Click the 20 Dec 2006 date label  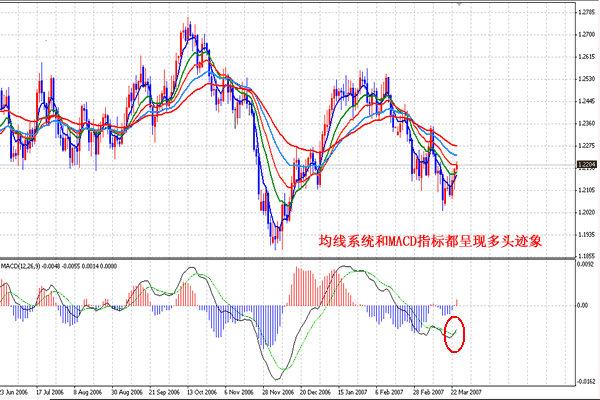pos(315,392)
